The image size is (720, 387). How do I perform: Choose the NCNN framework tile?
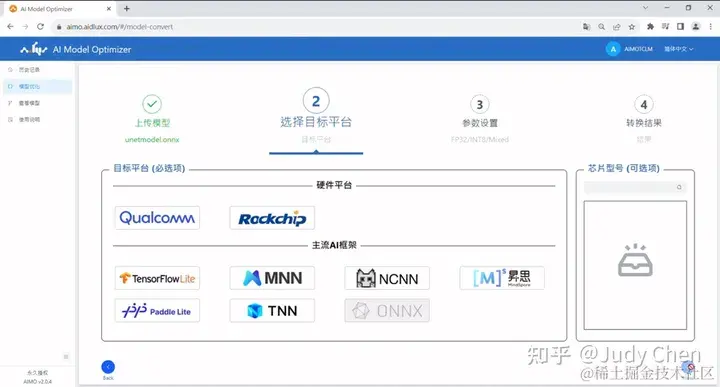coord(387,278)
